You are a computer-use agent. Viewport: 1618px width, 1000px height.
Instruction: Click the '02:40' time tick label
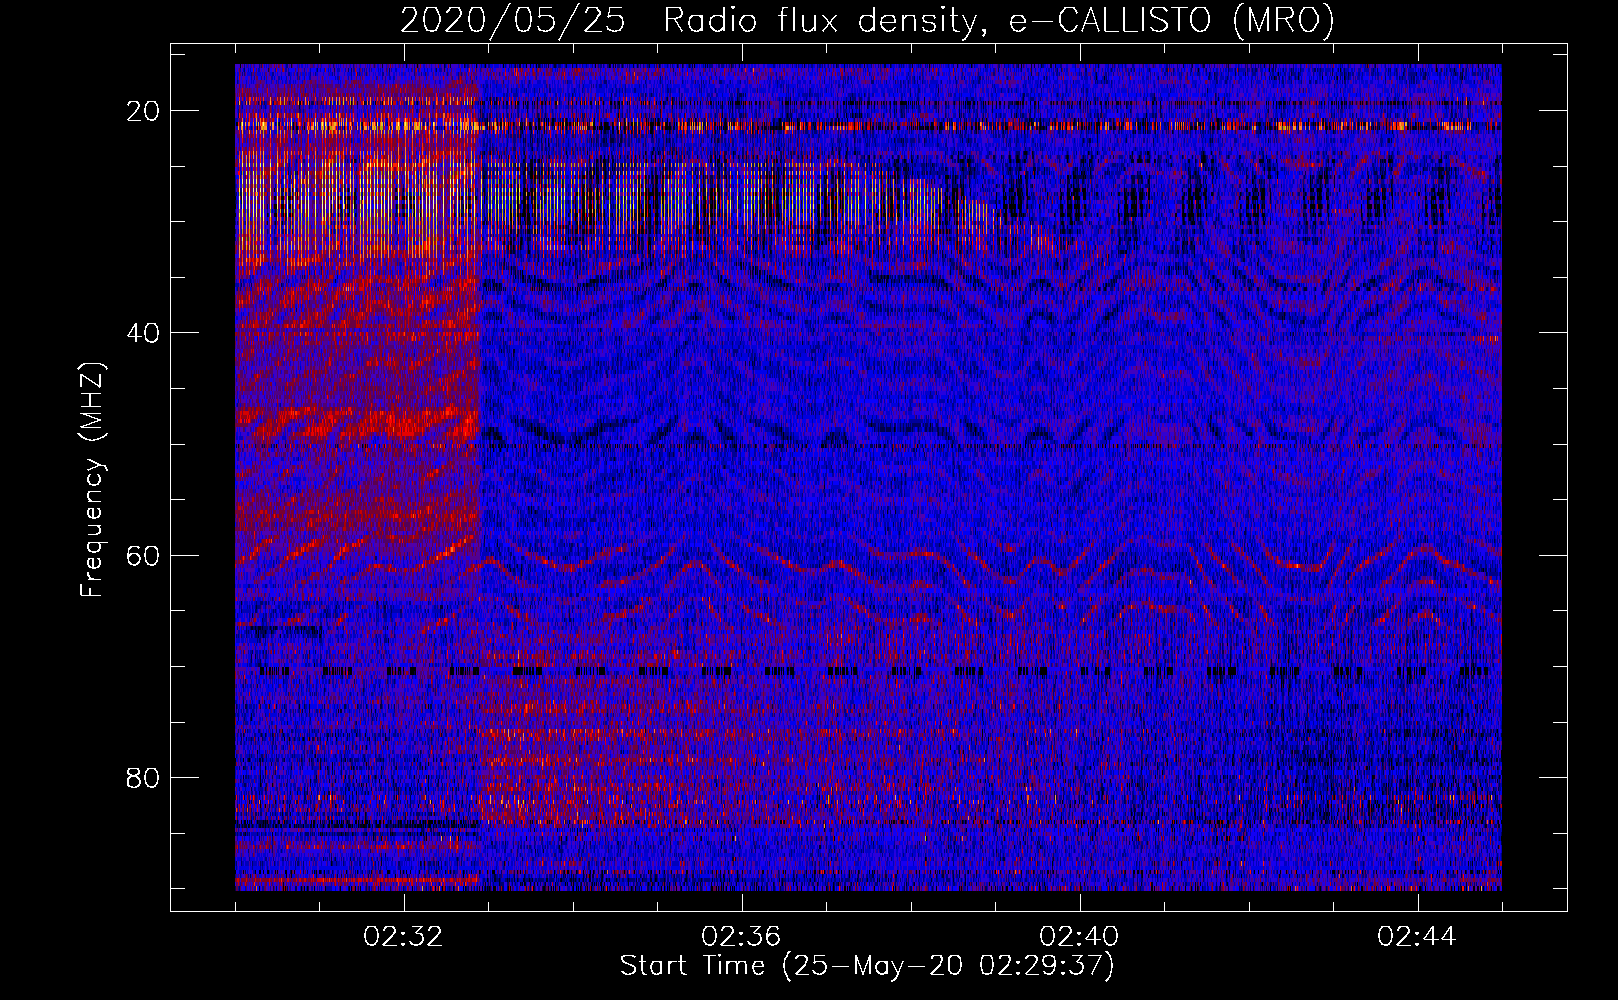(1080, 937)
